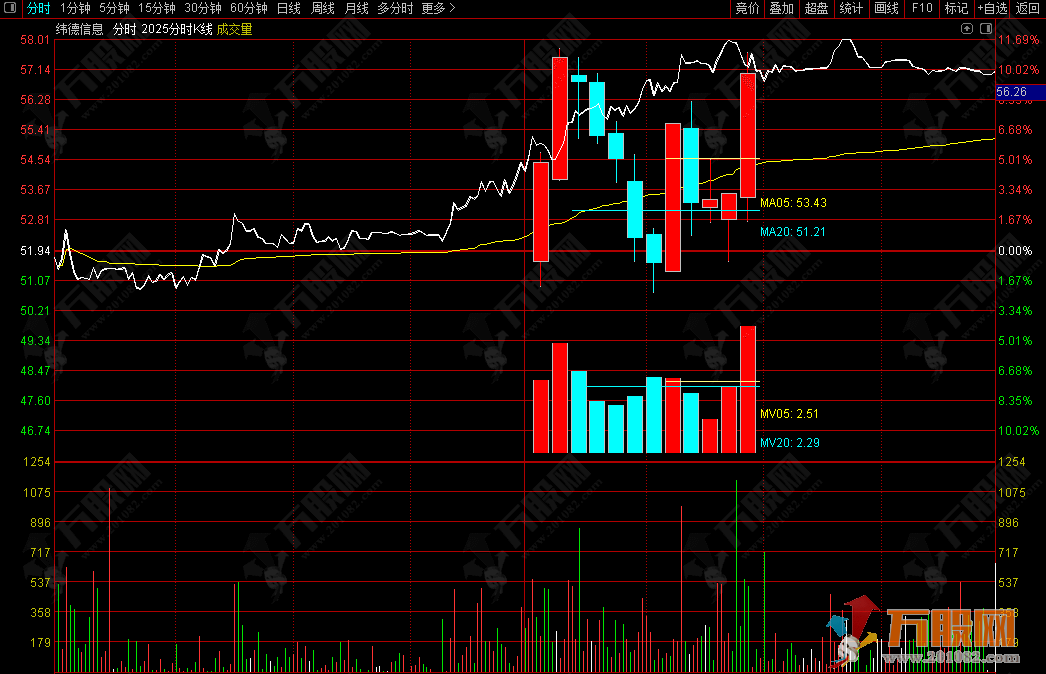The image size is (1046, 674).
Task: Click the MV20: 2.29 label
Action: point(790,442)
